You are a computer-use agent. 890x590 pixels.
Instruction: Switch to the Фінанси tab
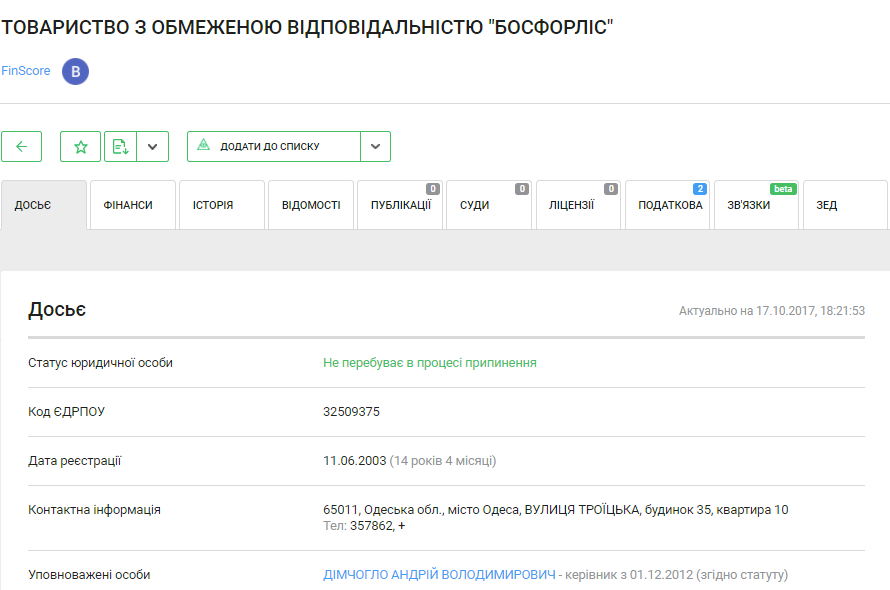tap(132, 205)
